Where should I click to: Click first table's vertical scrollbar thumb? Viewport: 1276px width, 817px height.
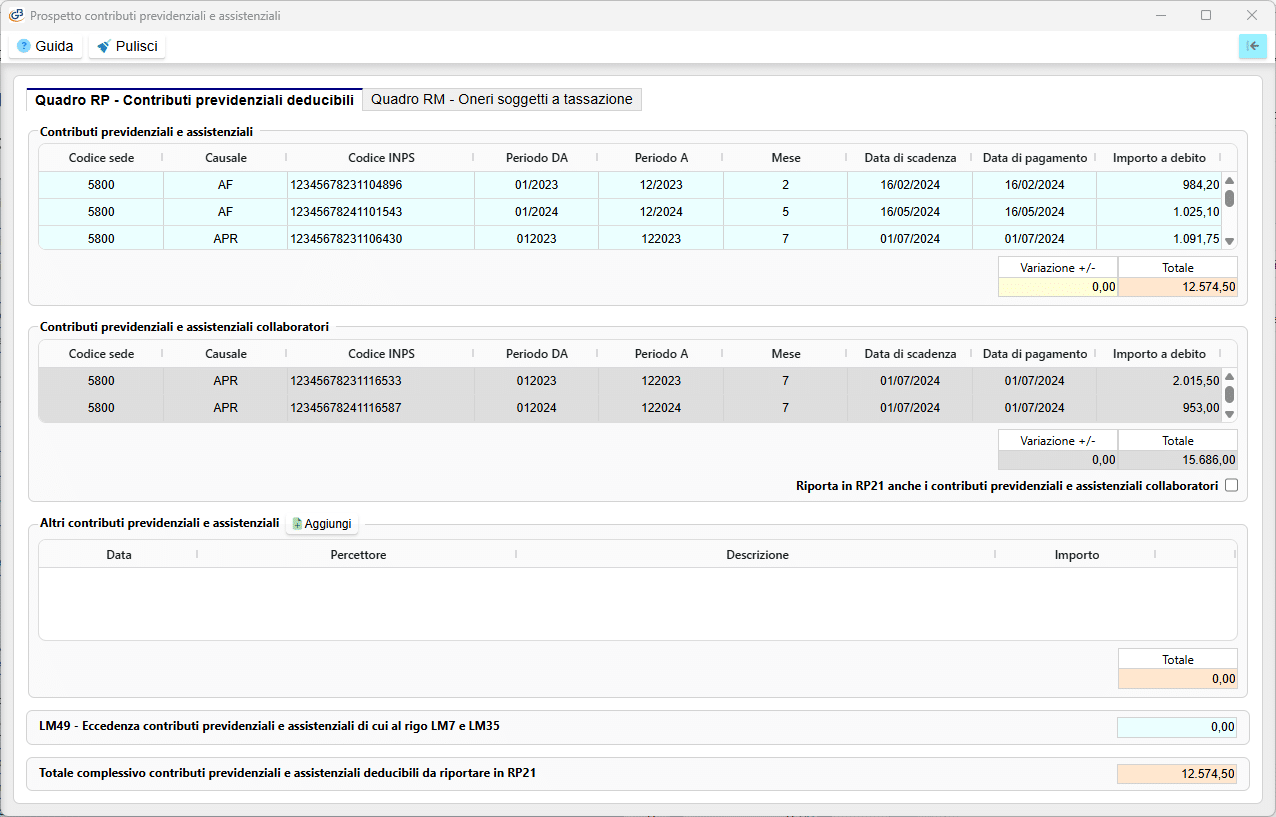tap(1230, 198)
